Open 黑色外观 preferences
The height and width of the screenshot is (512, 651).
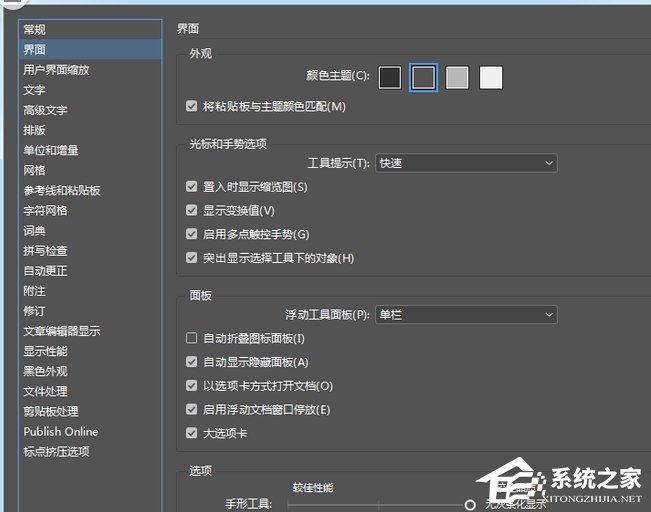[x=90, y=371]
